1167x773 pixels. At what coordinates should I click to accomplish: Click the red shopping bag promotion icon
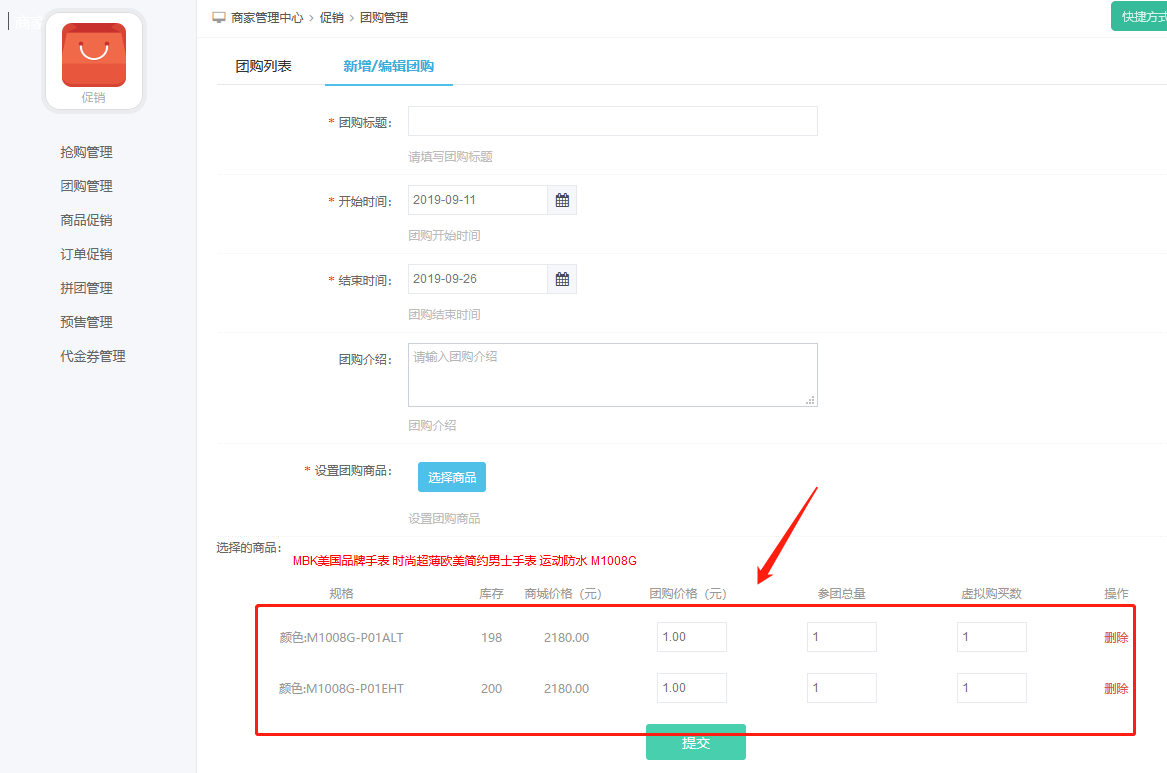click(x=94, y=55)
